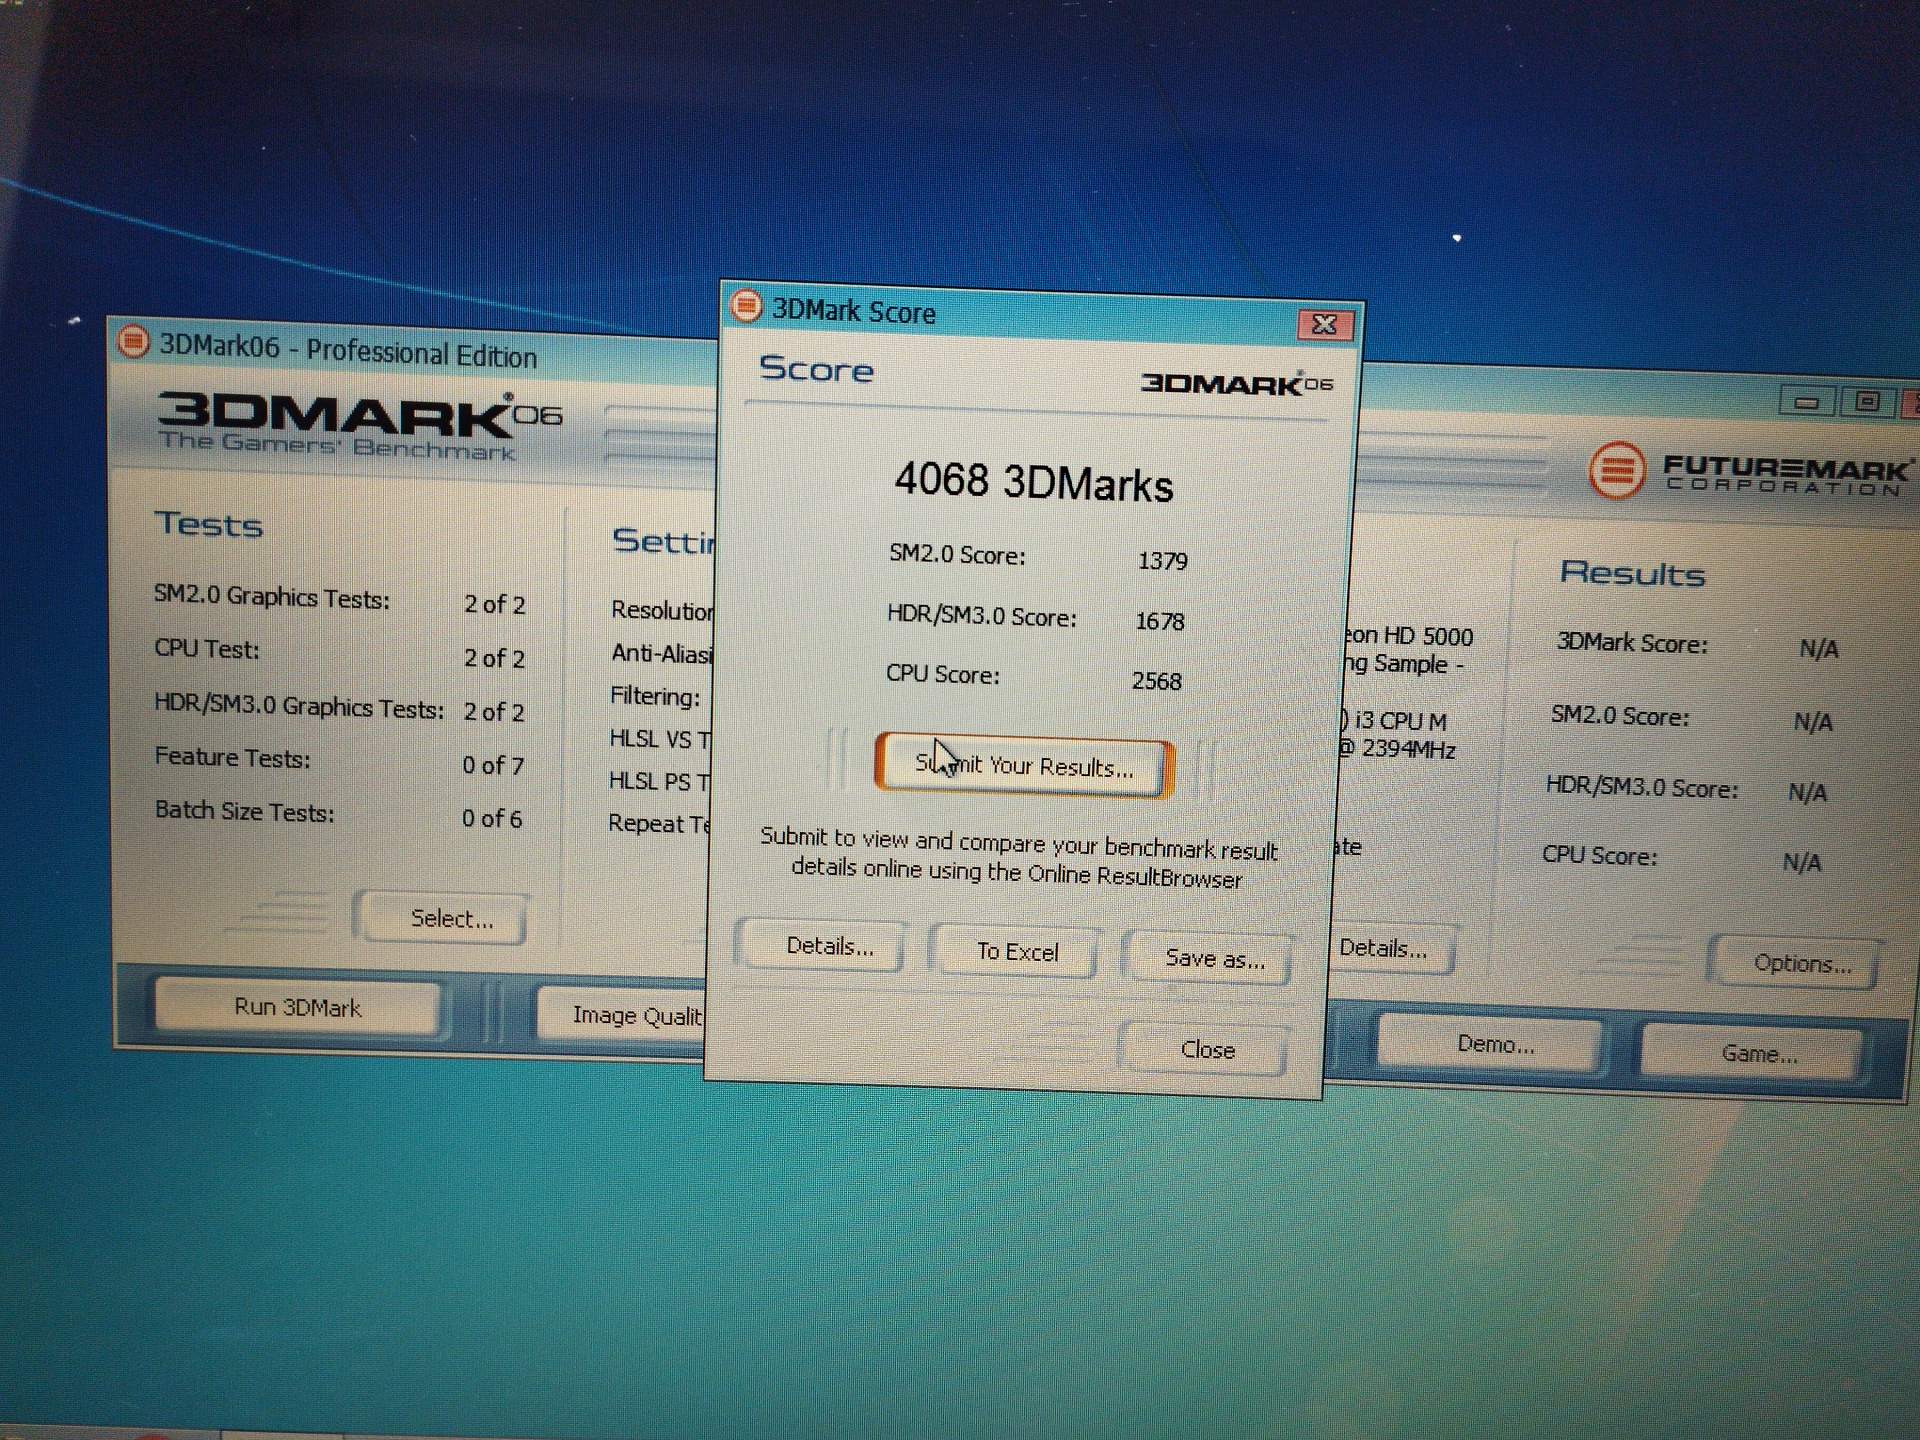Click CPU Score value 2568
Viewport: 1920px width, 1440px height.
(1156, 681)
